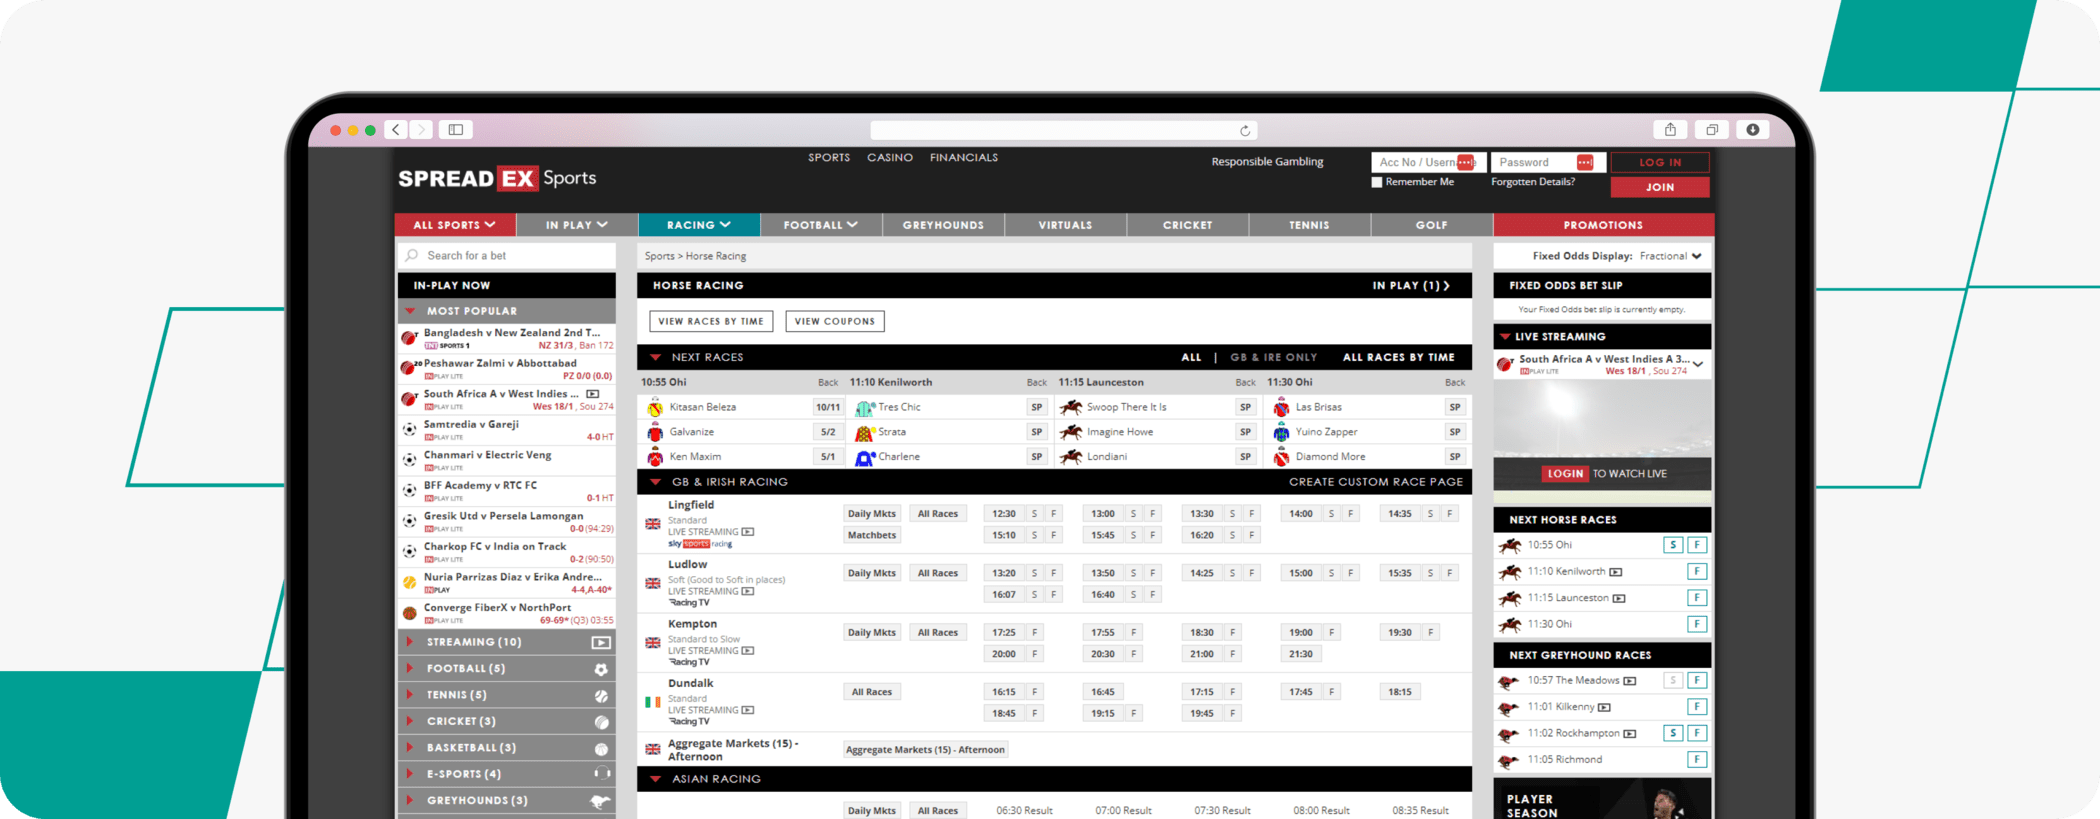This screenshot has width=2100, height=819.
Task: Click the jockey silk beside Tres Chic
Action: (864, 408)
